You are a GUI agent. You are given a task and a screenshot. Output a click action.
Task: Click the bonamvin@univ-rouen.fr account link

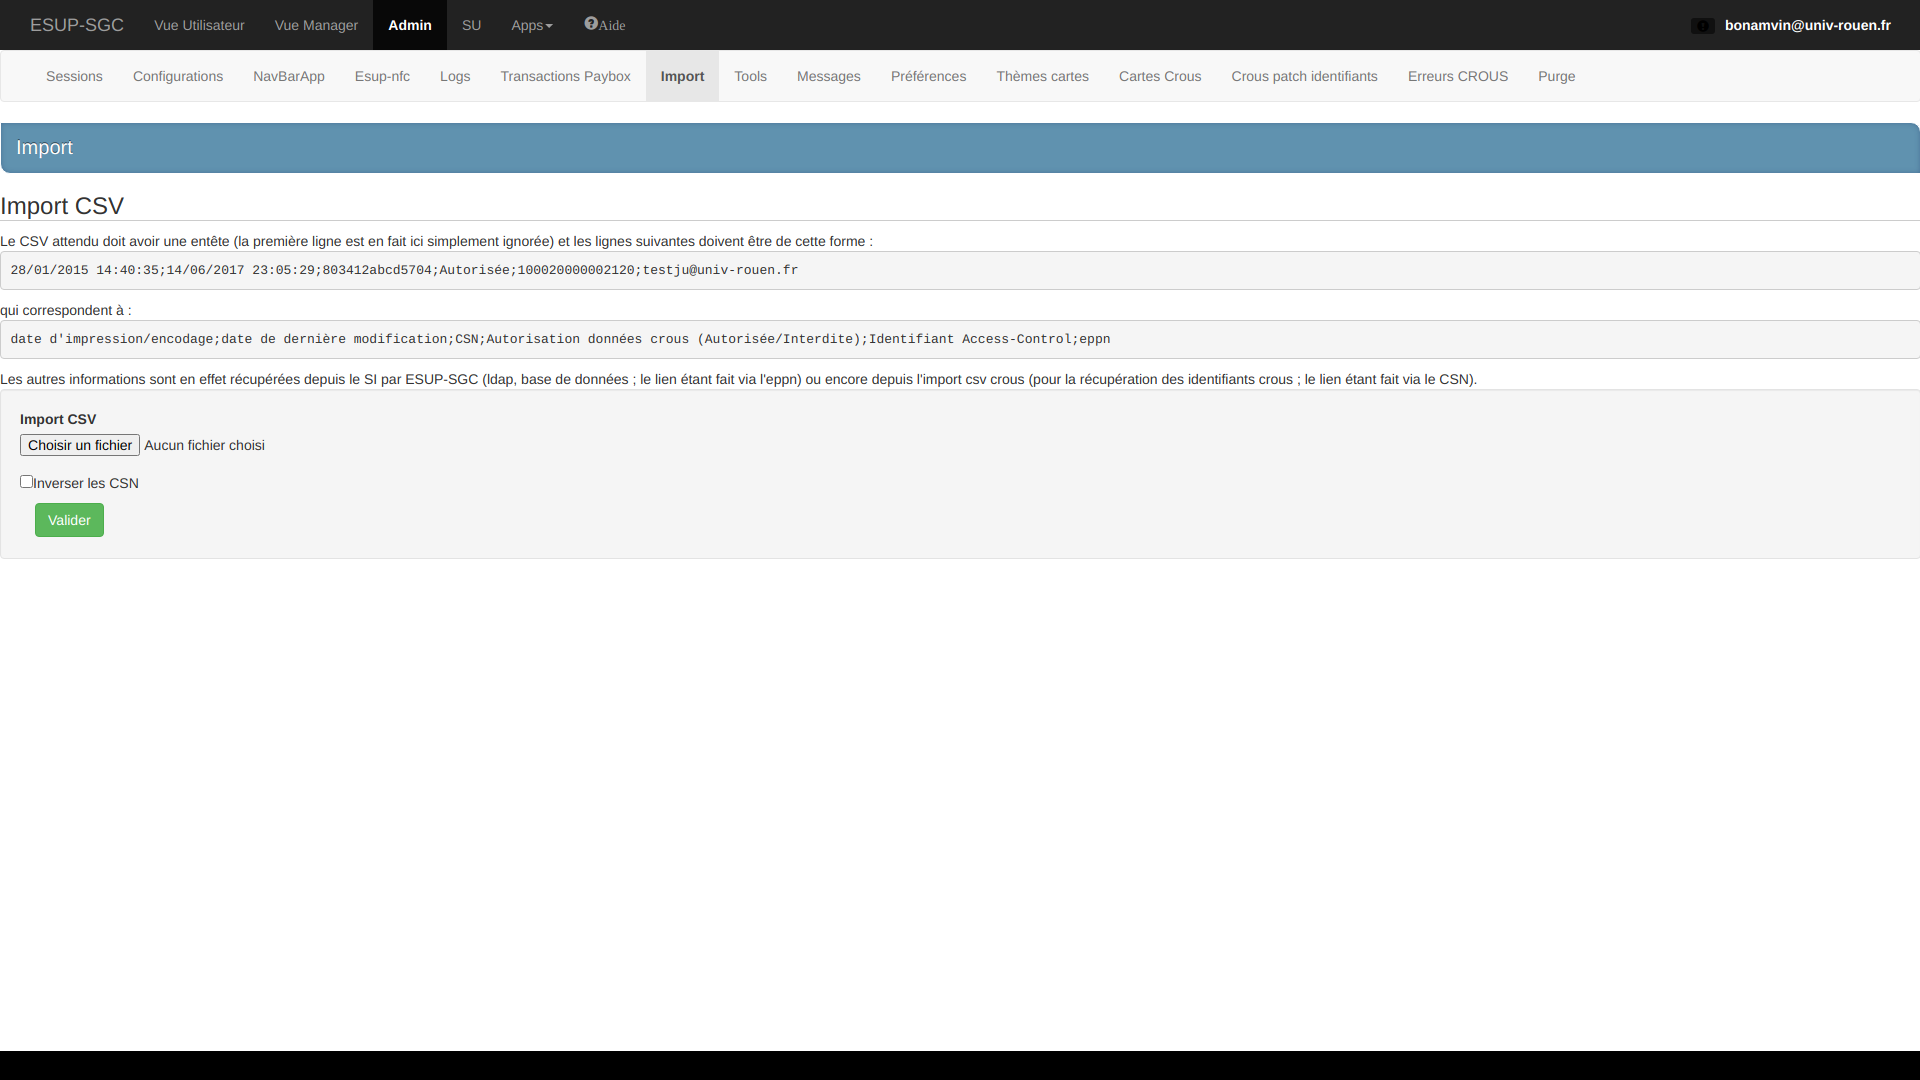coord(1807,25)
